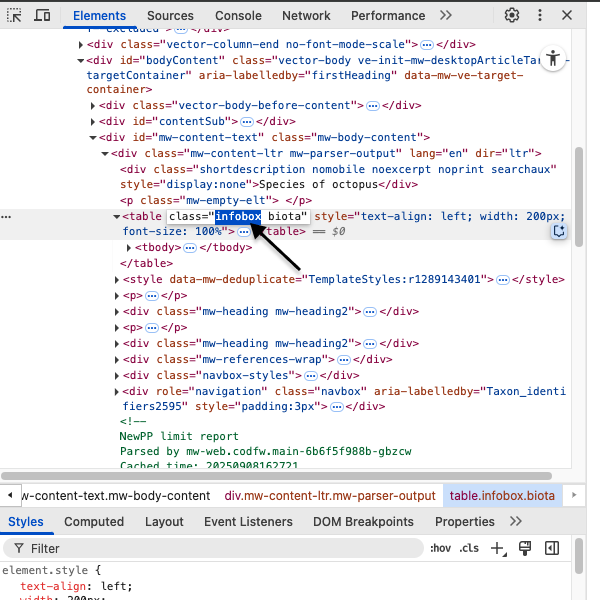Toggle the device toolbar emulation icon
Image resolution: width=600 pixels, height=600 pixels.
coord(42,15)
